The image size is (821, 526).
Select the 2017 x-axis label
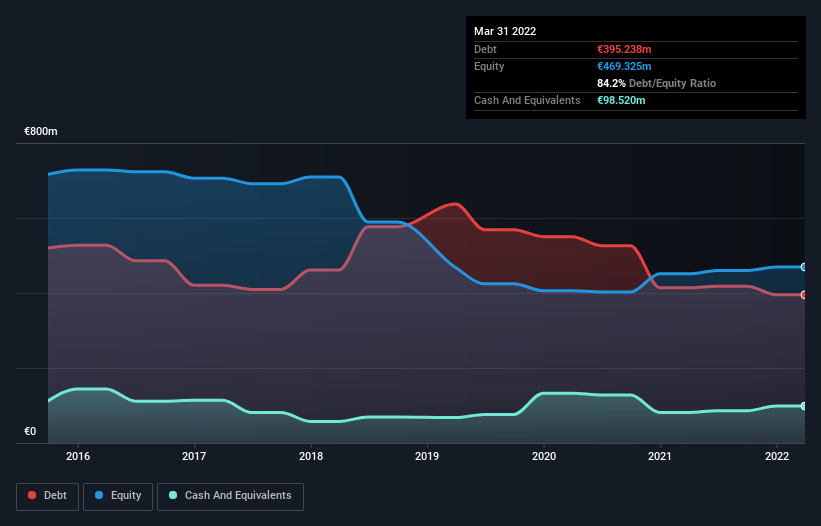(x=194, y=456)
